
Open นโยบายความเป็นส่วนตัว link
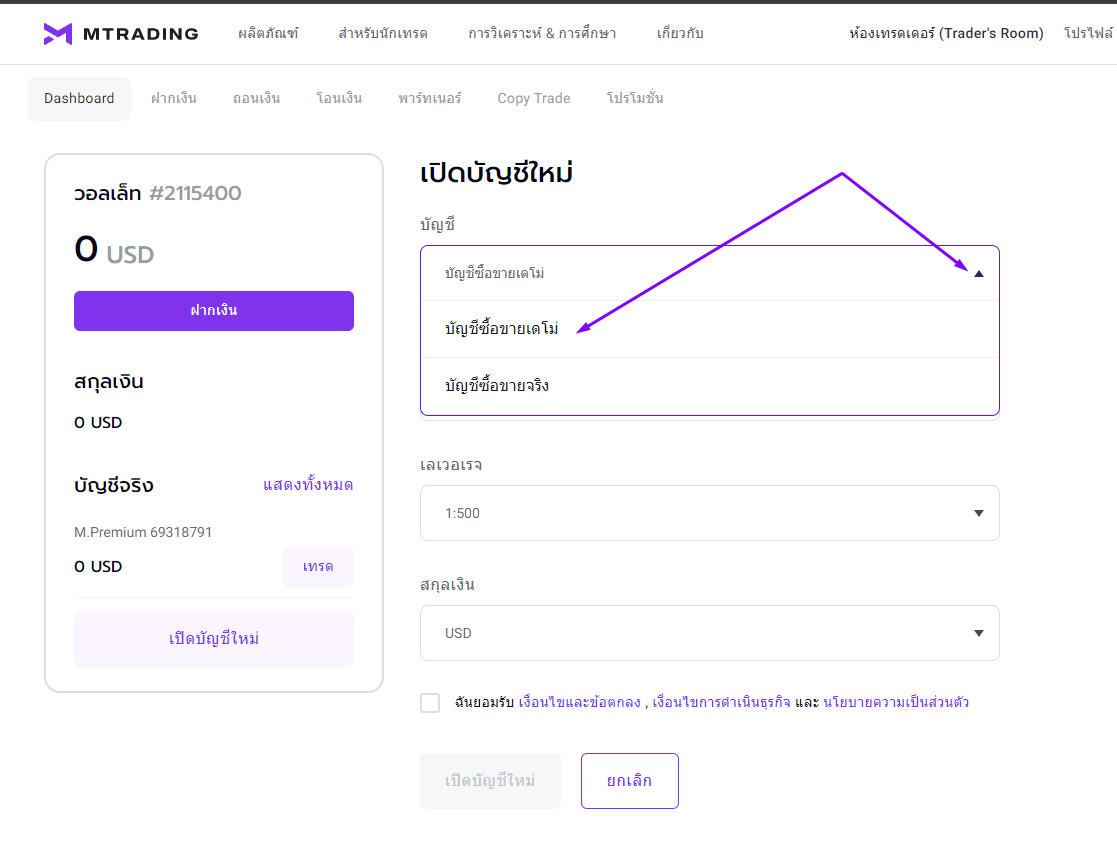(x=896, y=702)
